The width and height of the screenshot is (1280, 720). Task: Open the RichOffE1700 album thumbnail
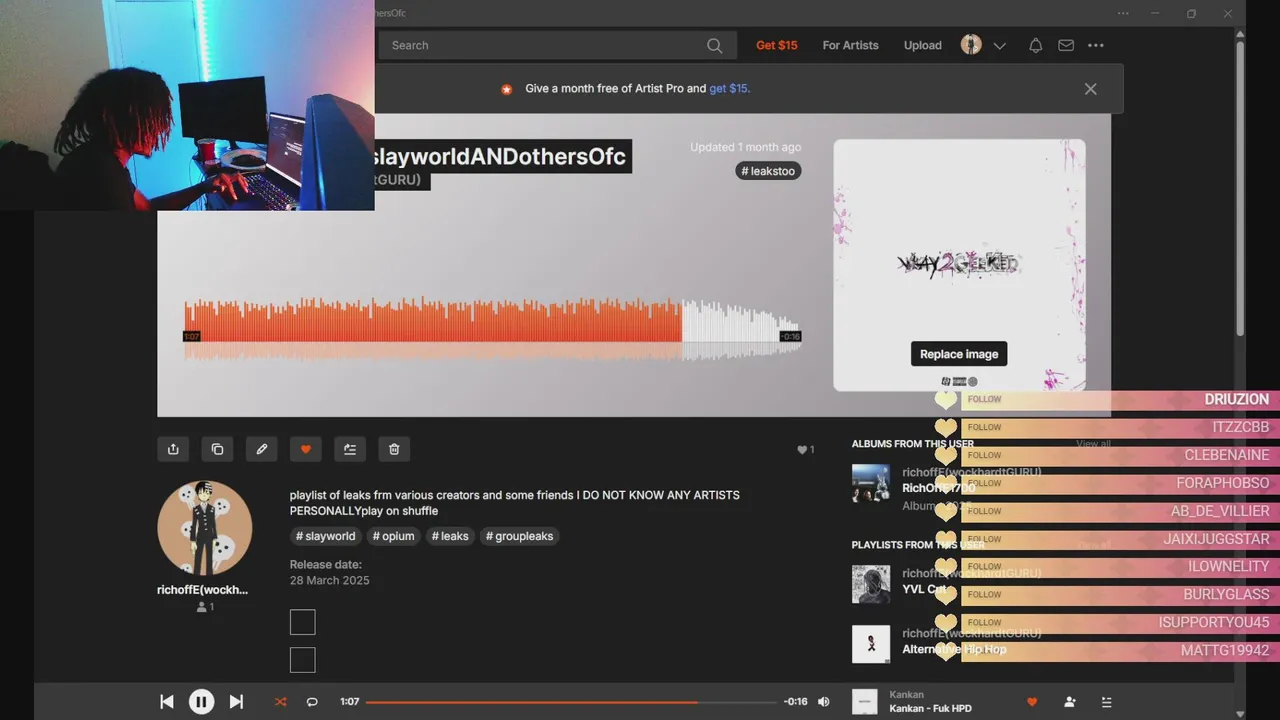pos(871,483)
